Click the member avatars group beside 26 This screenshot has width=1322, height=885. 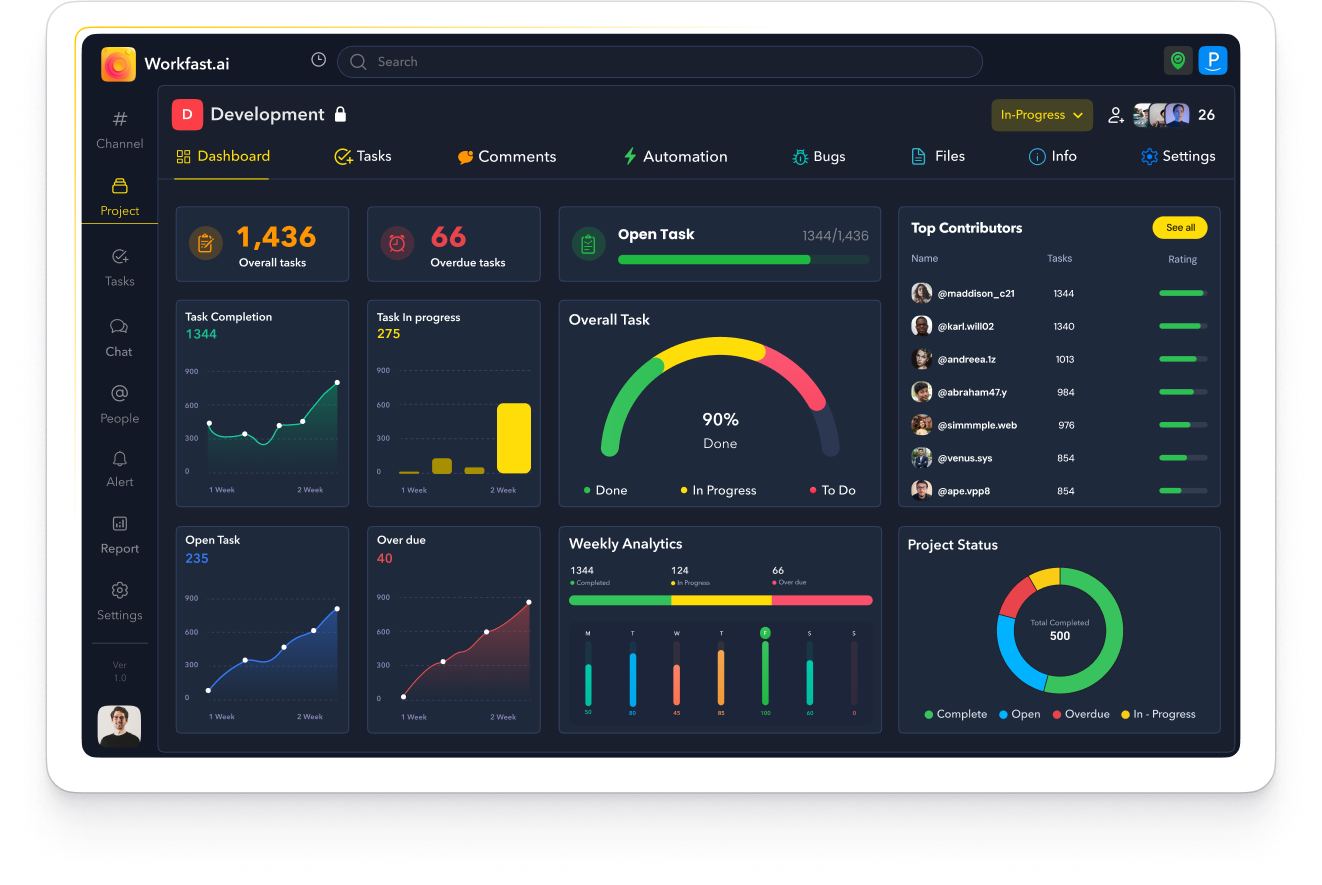[1162, 115]
